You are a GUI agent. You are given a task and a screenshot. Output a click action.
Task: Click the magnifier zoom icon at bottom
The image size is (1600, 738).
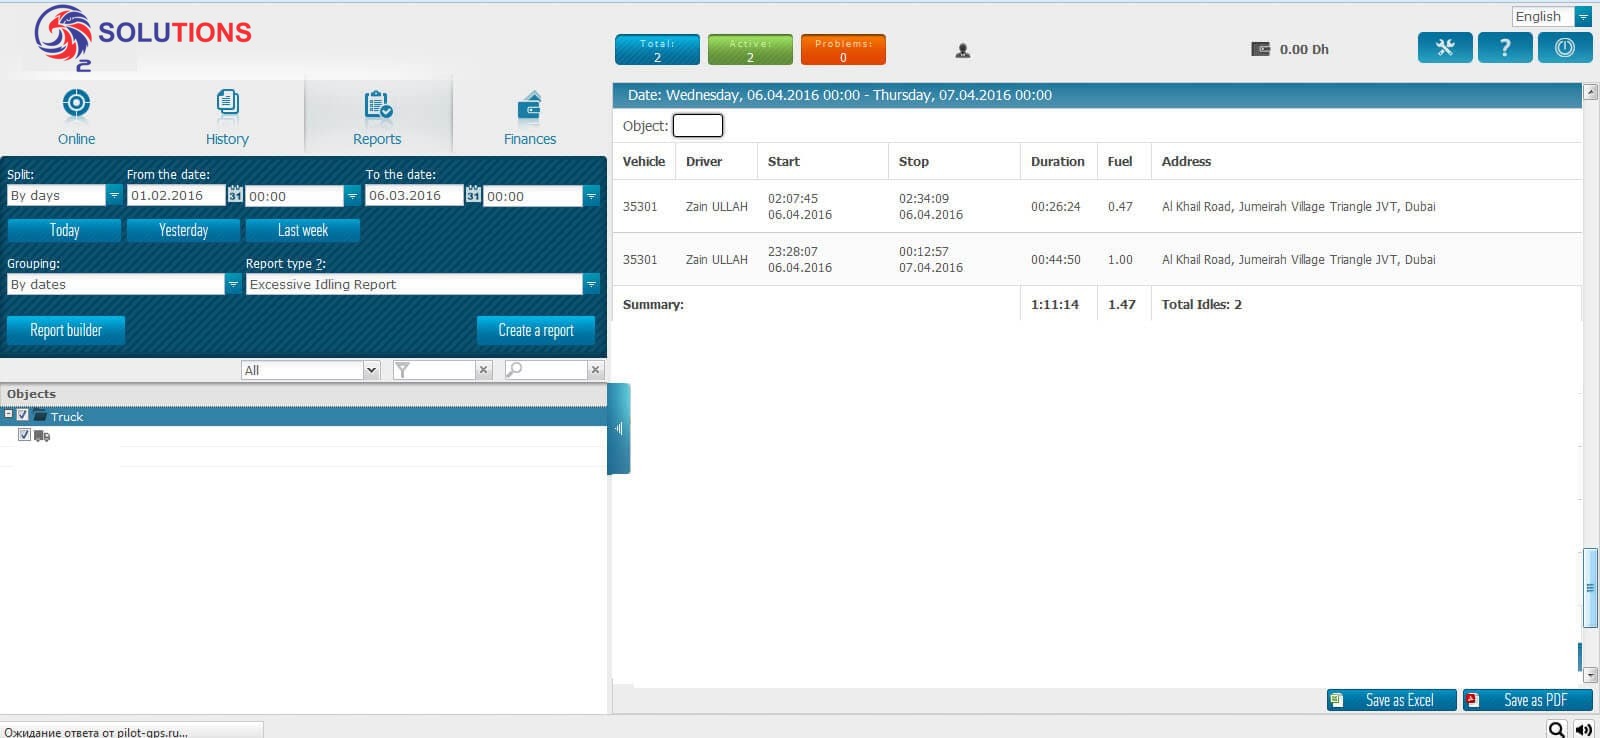[x=1557, y=729]
